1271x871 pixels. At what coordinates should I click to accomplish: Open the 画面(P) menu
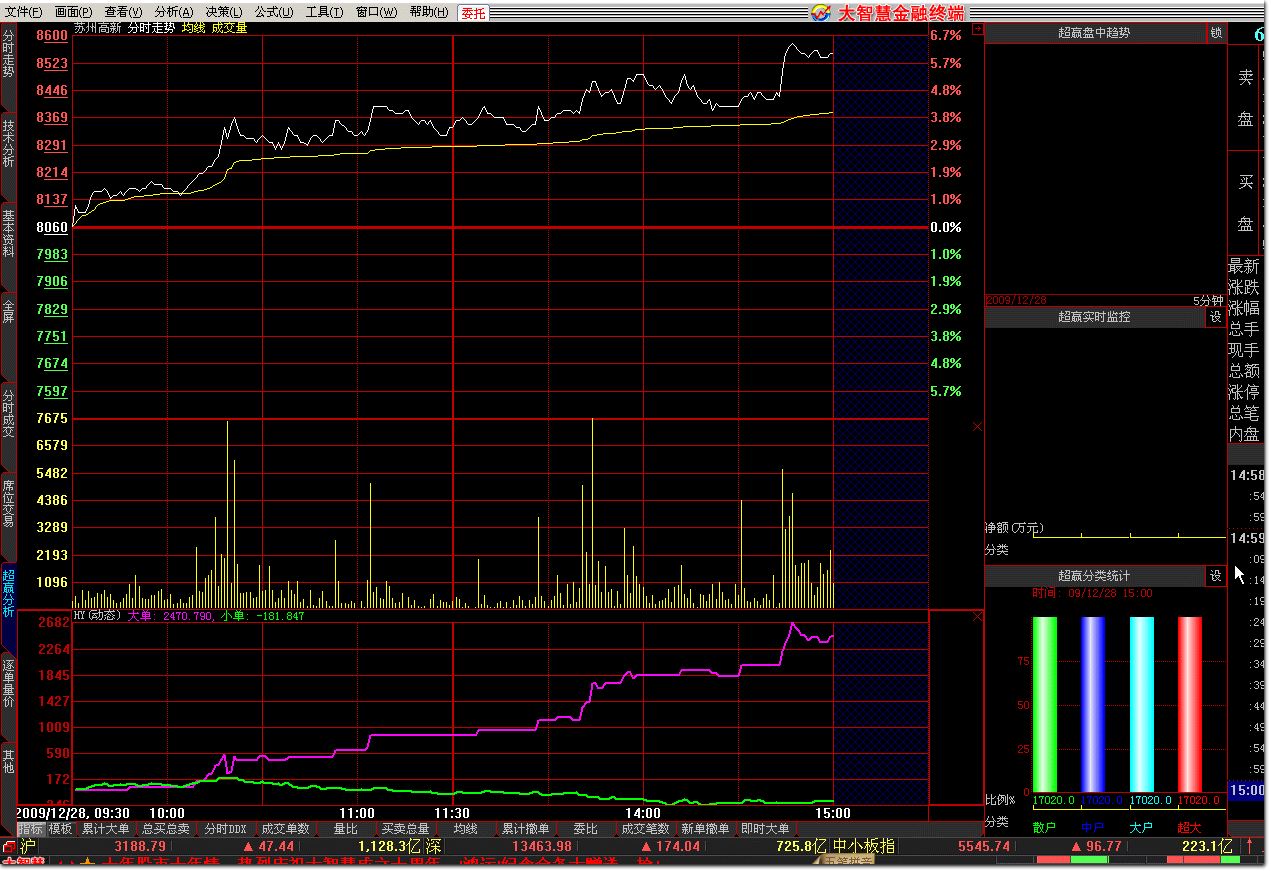(73, 12)
